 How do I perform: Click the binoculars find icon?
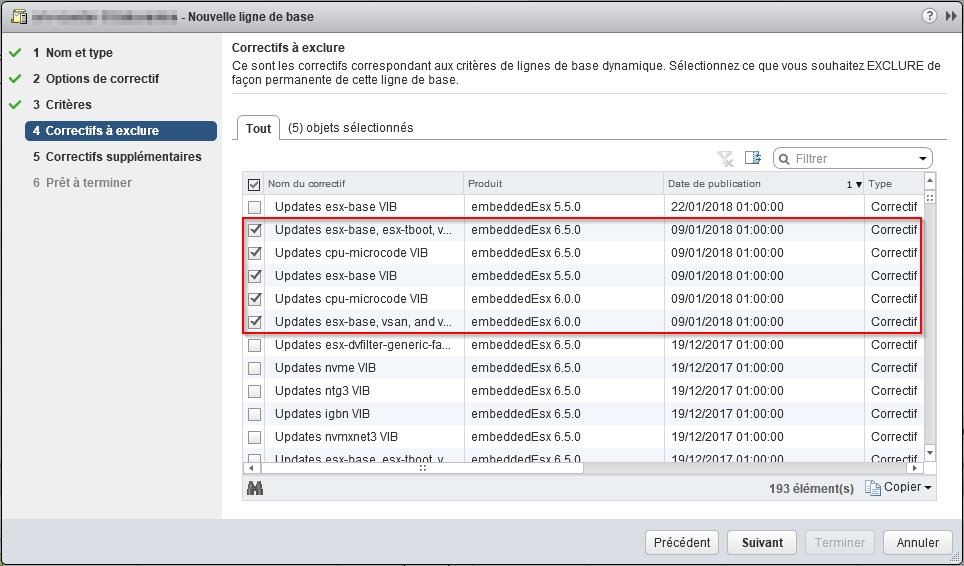click(x=254, y=487)
